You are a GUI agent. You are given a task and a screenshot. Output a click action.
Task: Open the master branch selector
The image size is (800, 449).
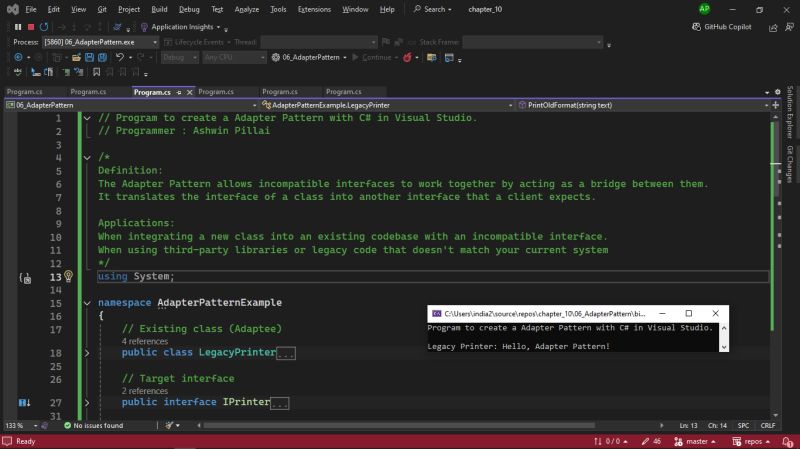pos(694,441)
